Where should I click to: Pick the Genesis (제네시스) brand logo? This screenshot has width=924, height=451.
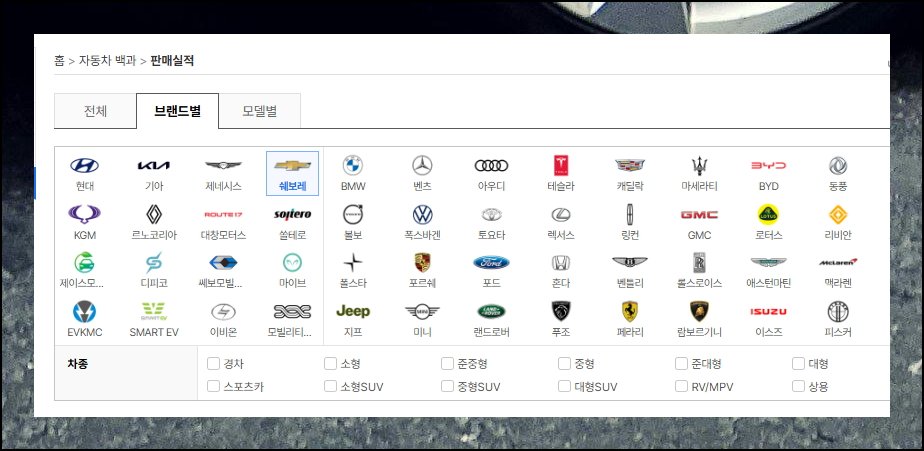[x=223, y=166]
